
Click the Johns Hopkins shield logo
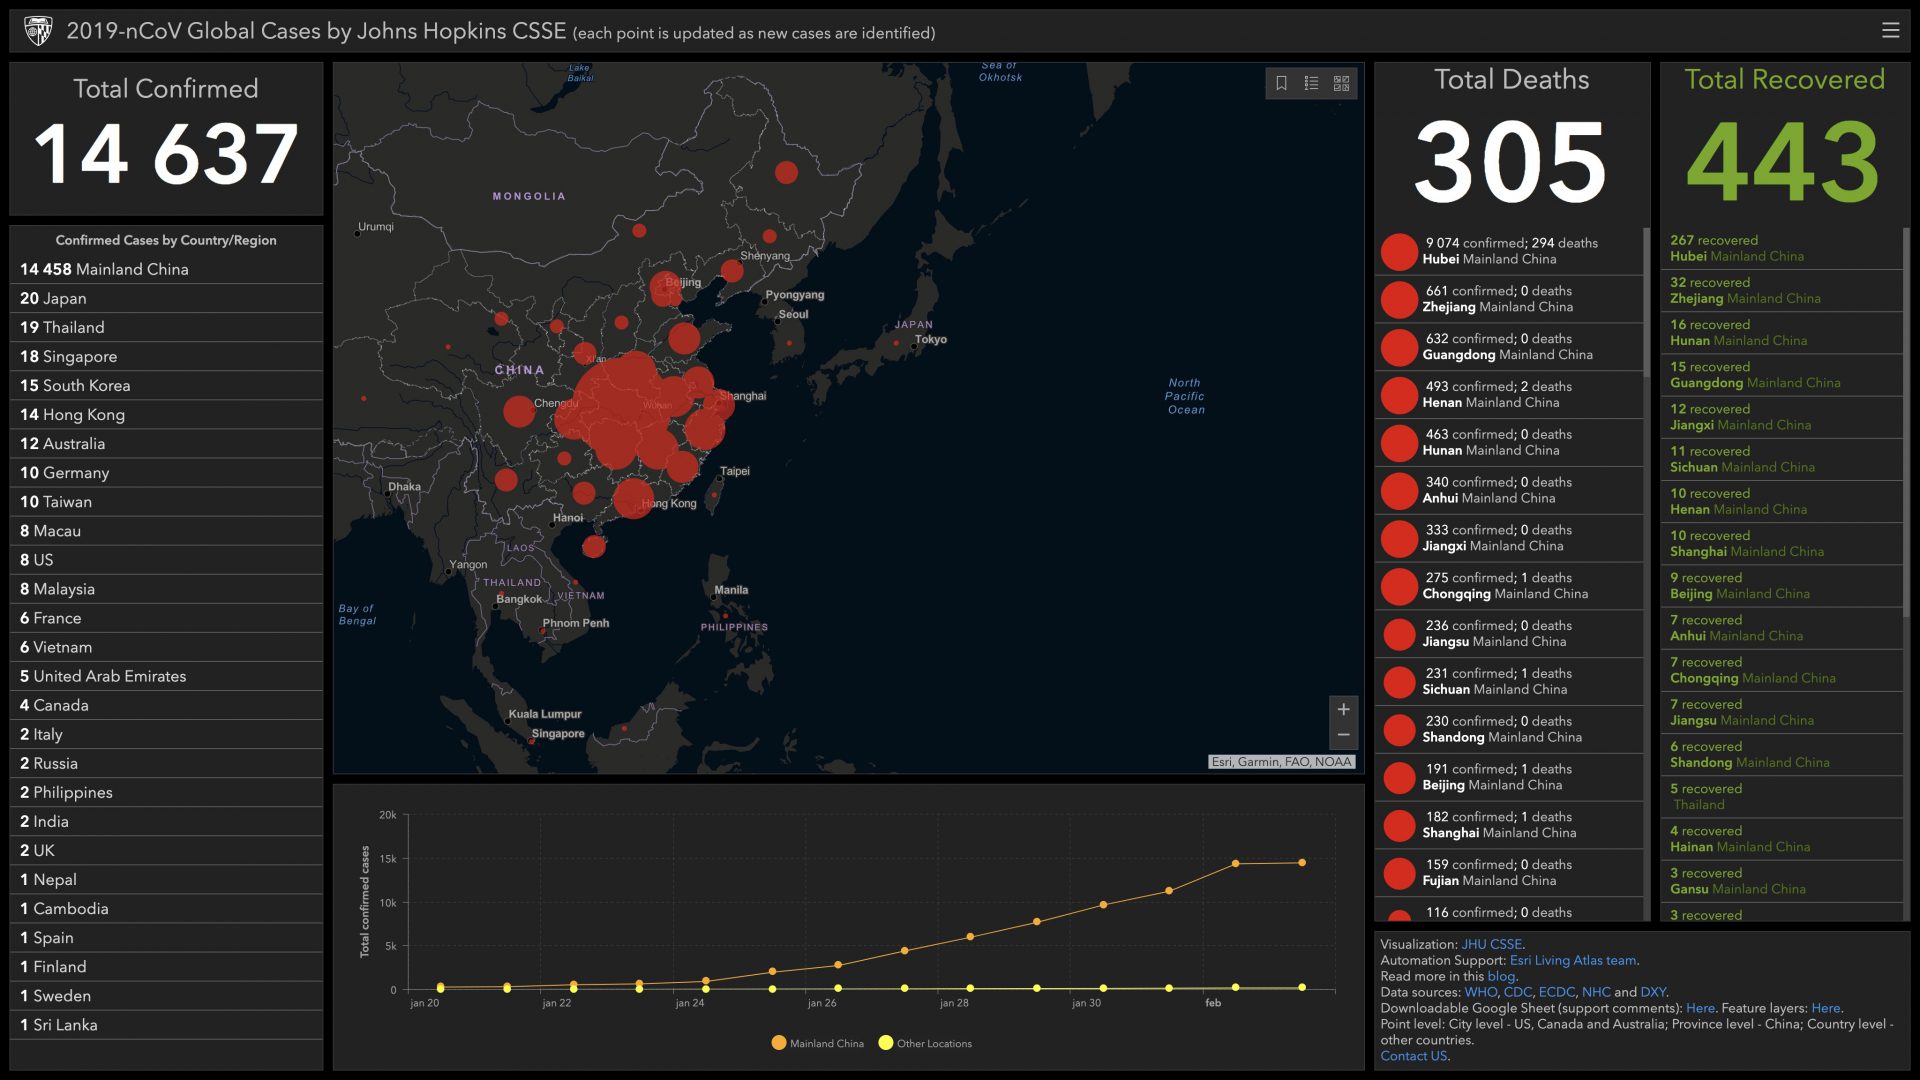[38, 31]
